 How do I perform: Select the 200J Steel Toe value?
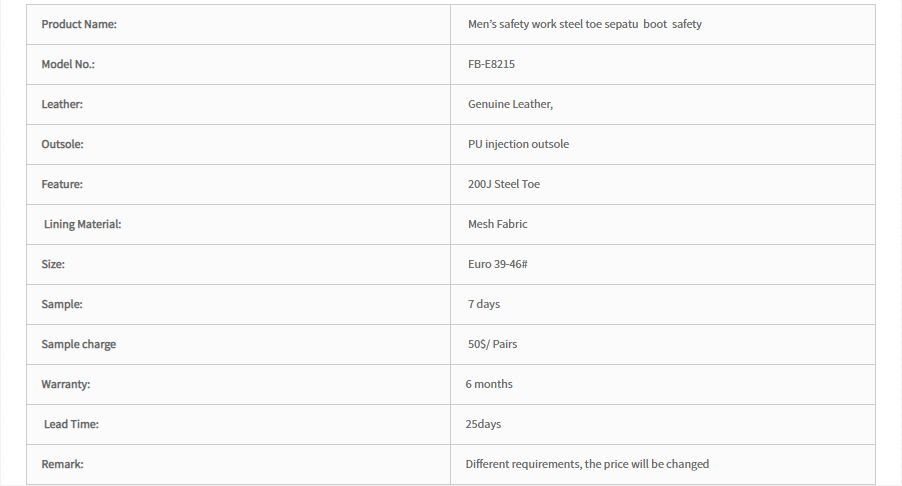click(504, 184)
